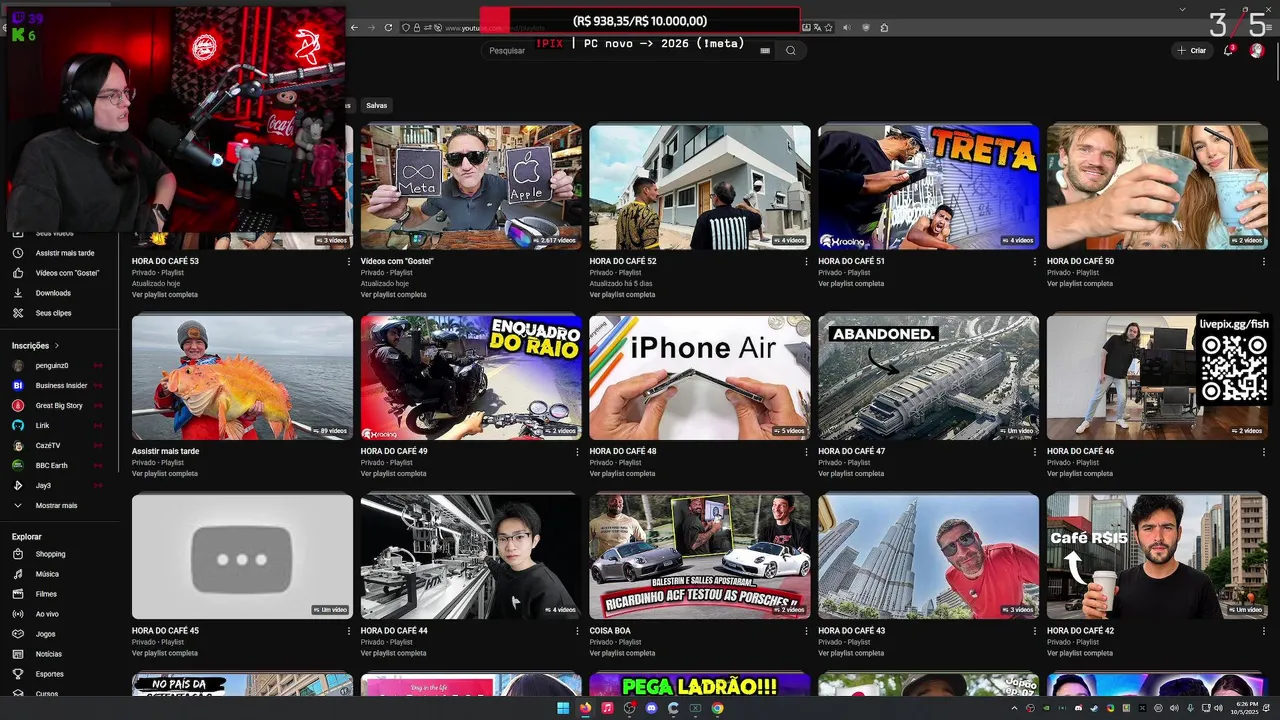1280x720 pixels.
Task: Open the Esportes trophy icon
Action: click(x=17, y=674)
